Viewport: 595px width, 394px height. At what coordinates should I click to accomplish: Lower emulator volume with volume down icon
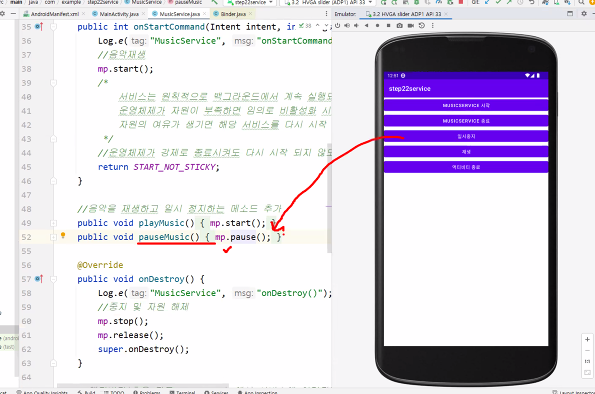tap(356, 25)
